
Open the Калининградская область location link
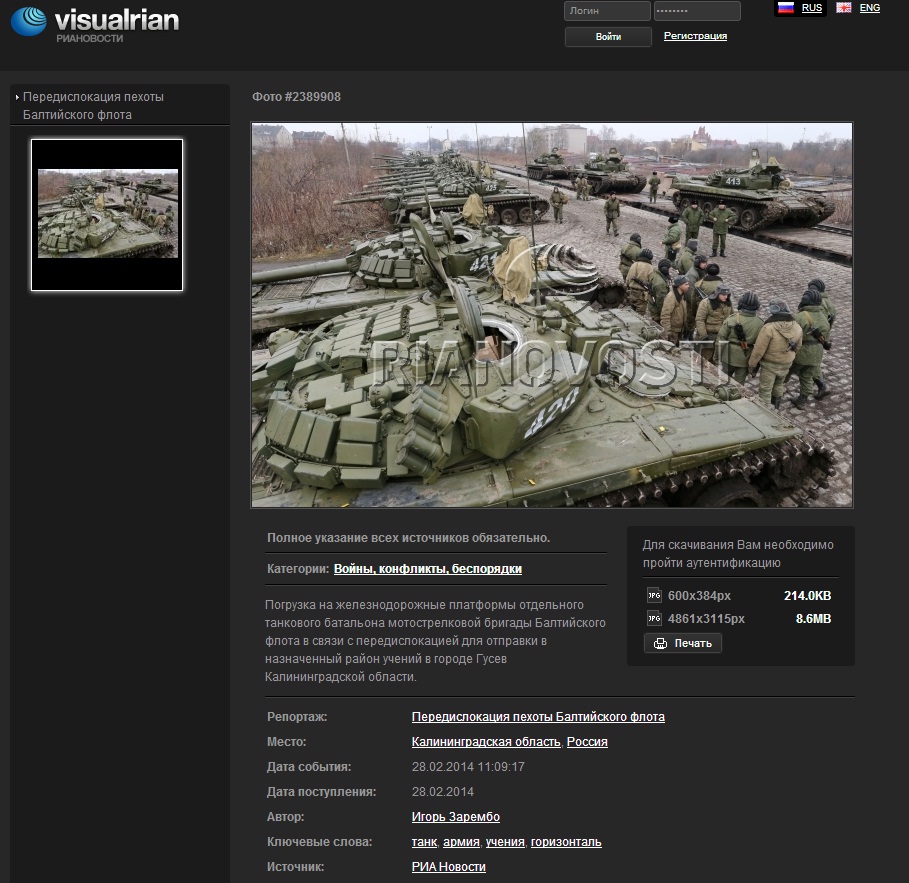pos(486,742)
